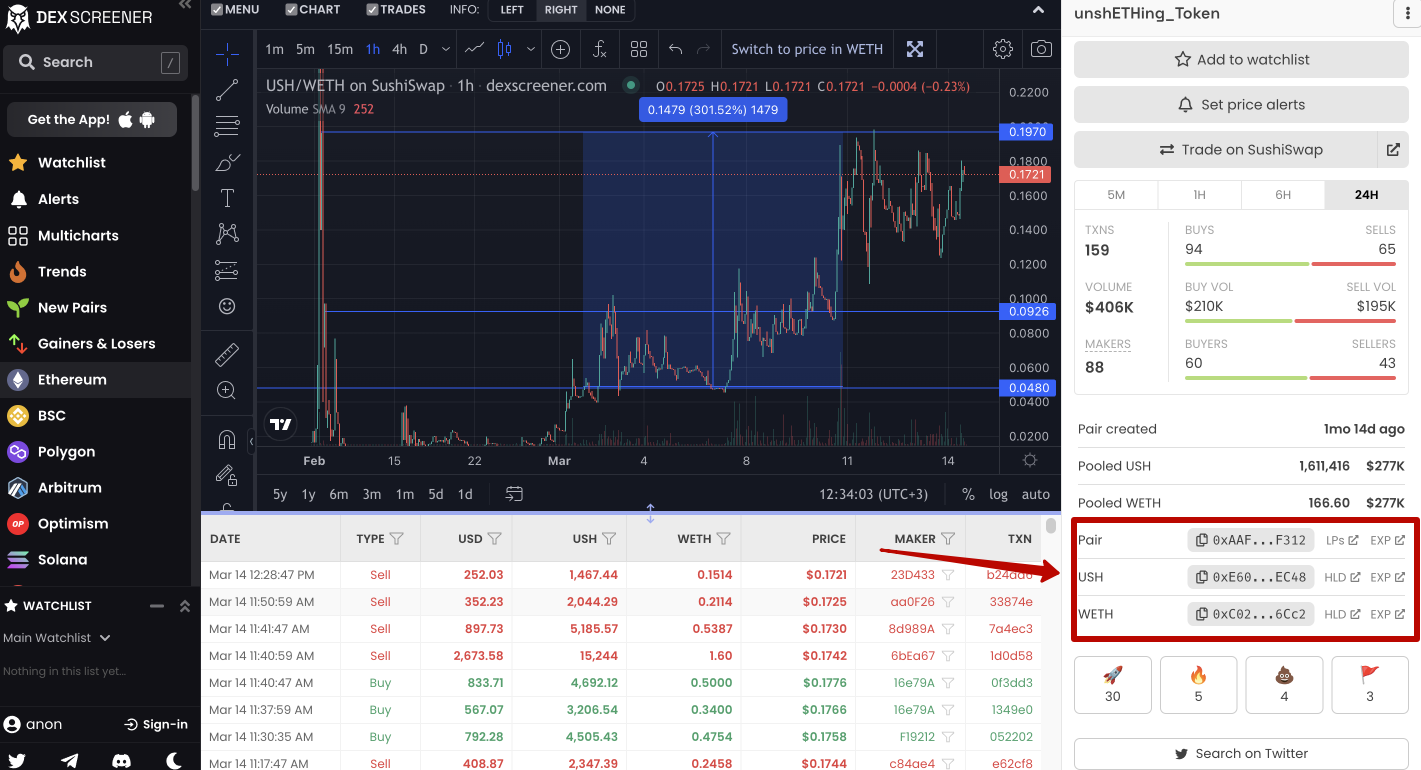The image size is (1421, 770).
Task: Open the Main Watchlist dropdown
Action: (57, 638)
